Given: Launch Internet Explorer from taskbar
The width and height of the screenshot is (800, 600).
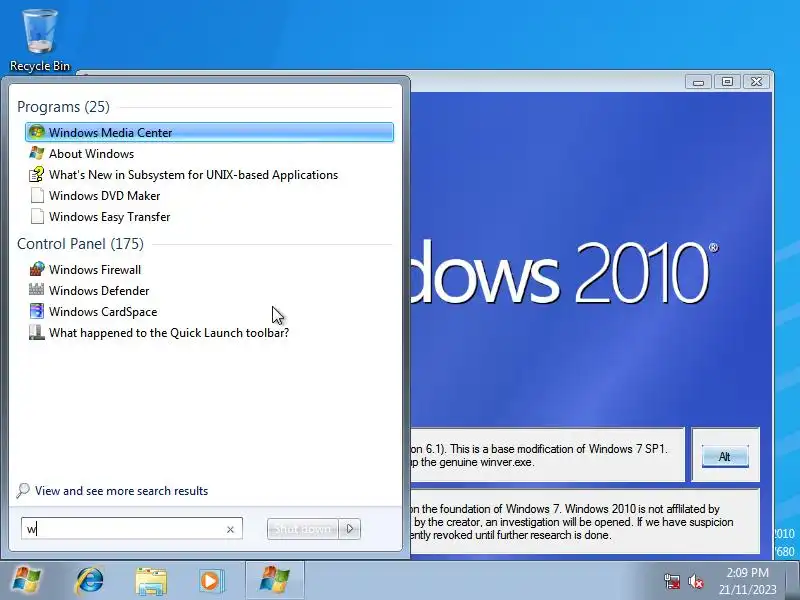Looking at the screenshot, I should point(89,581).
